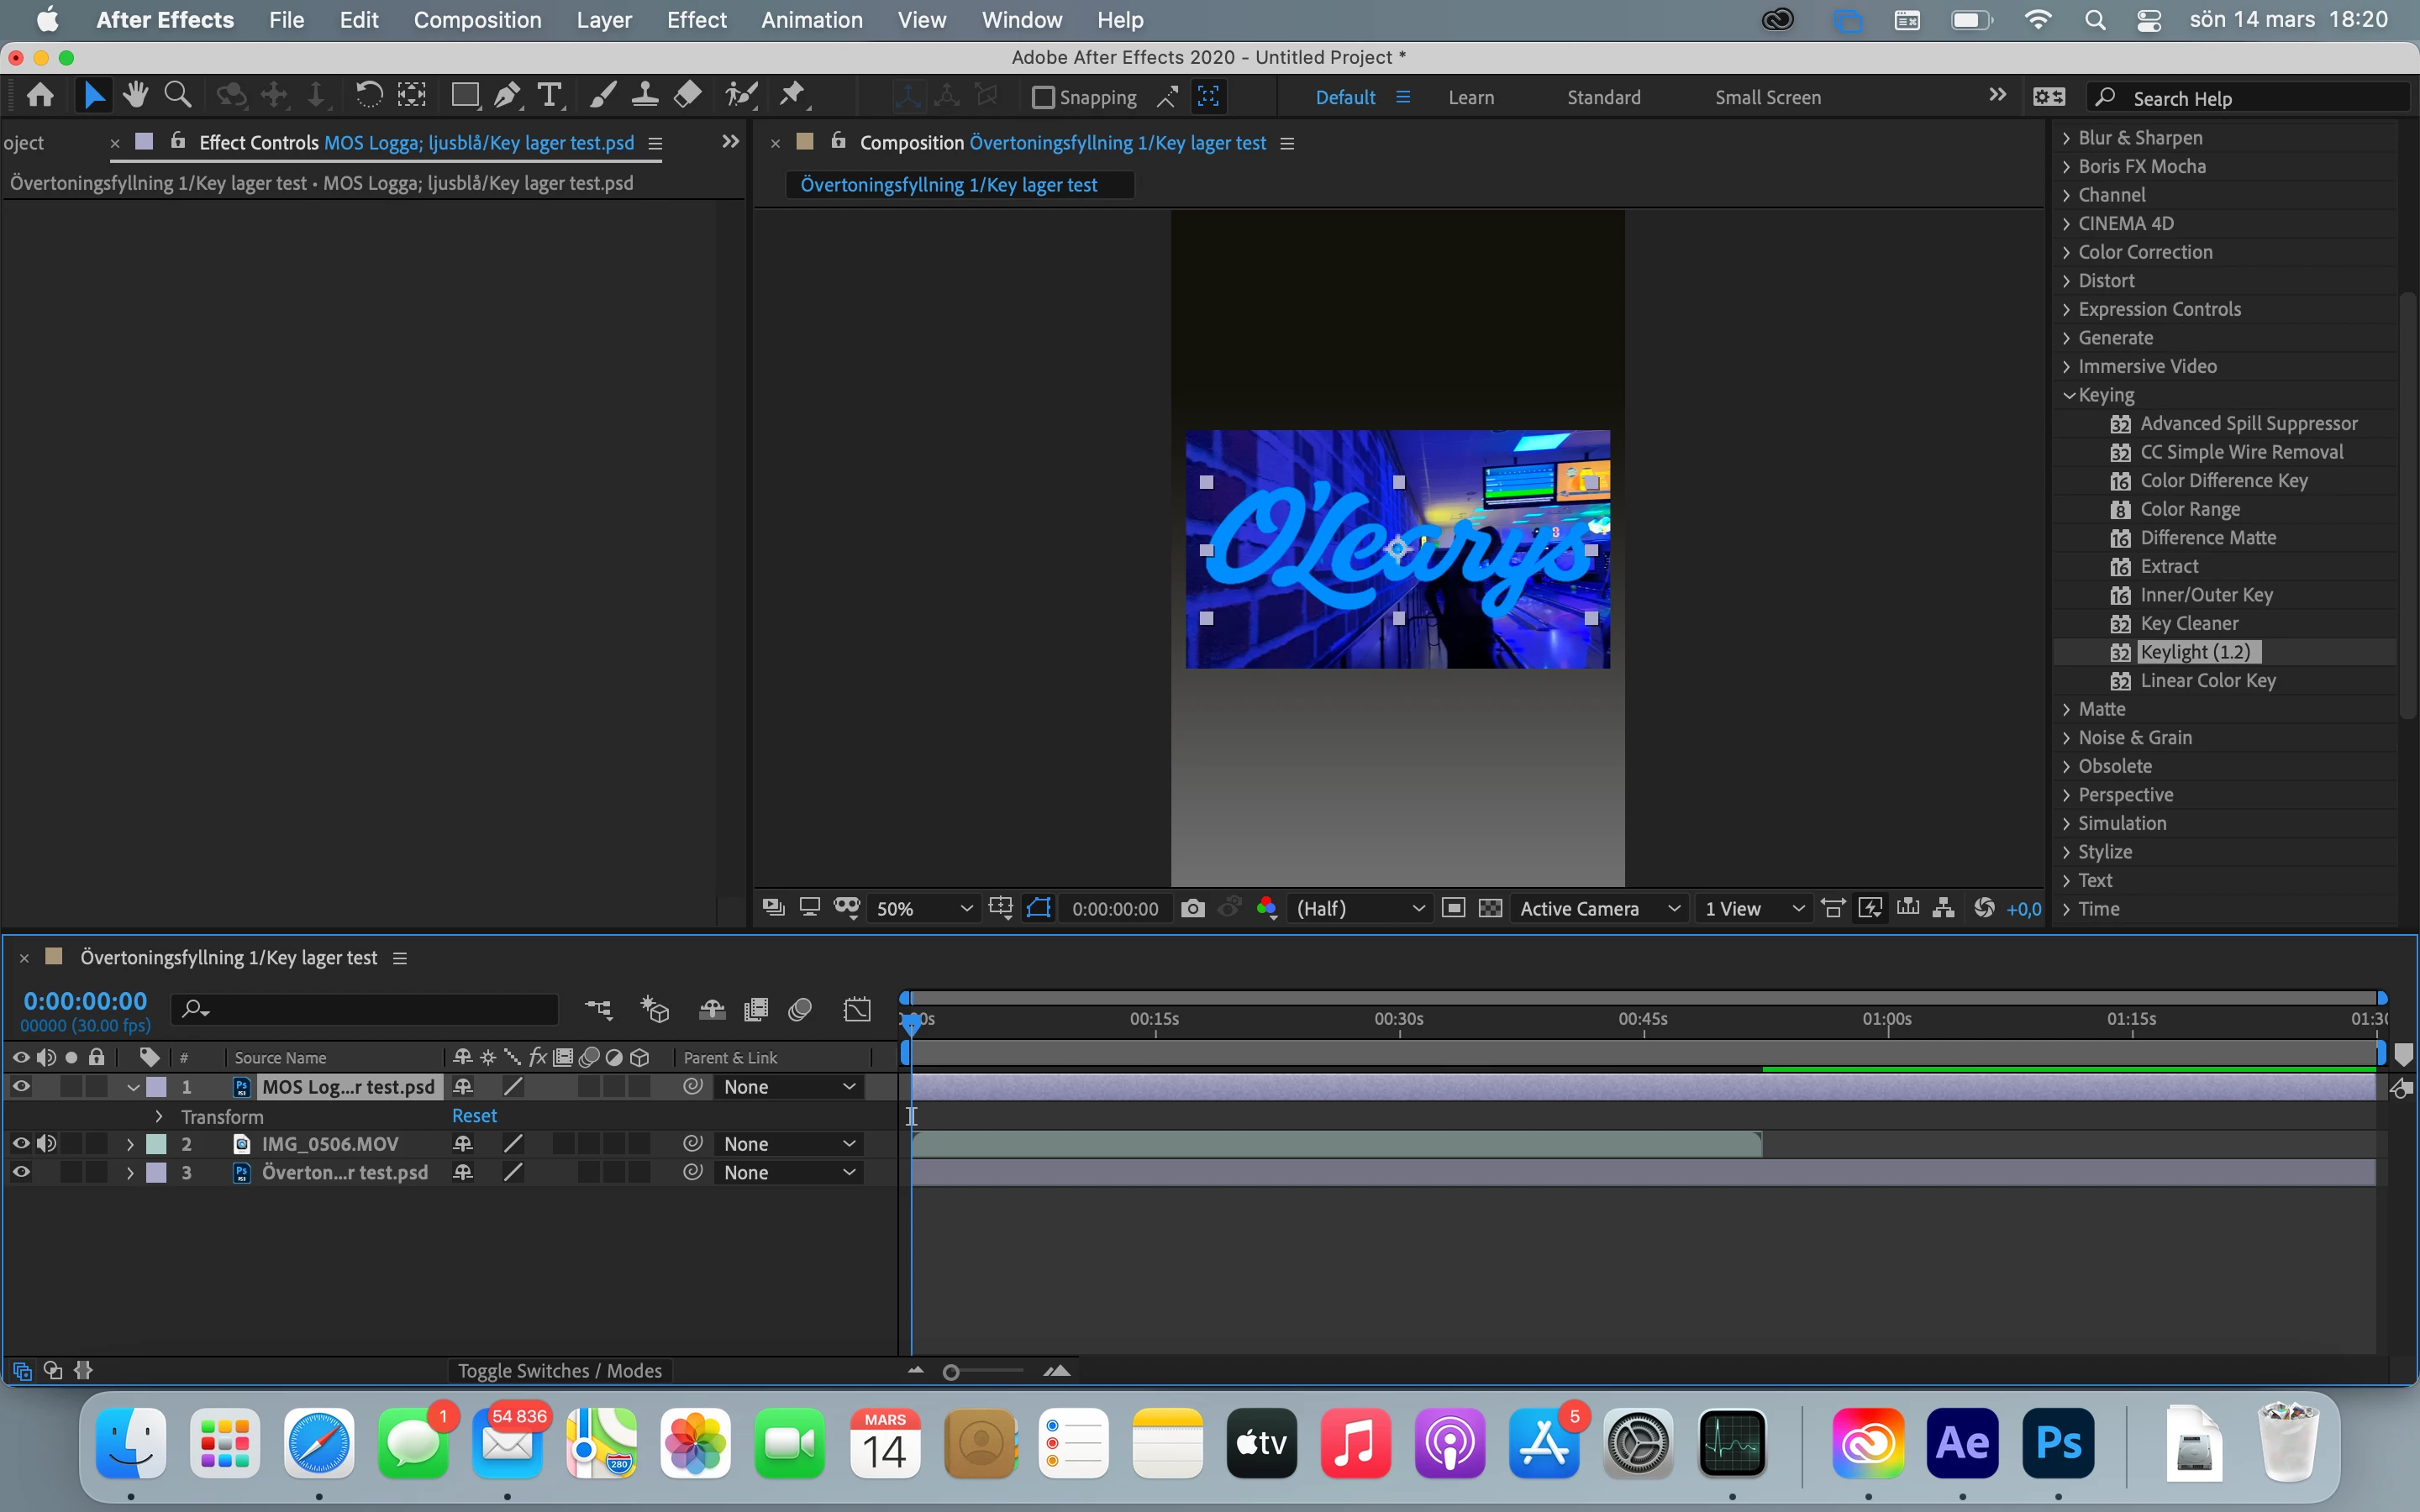Choose the Hand tool
The image size is (2420, 1512).
coord(135,96)
